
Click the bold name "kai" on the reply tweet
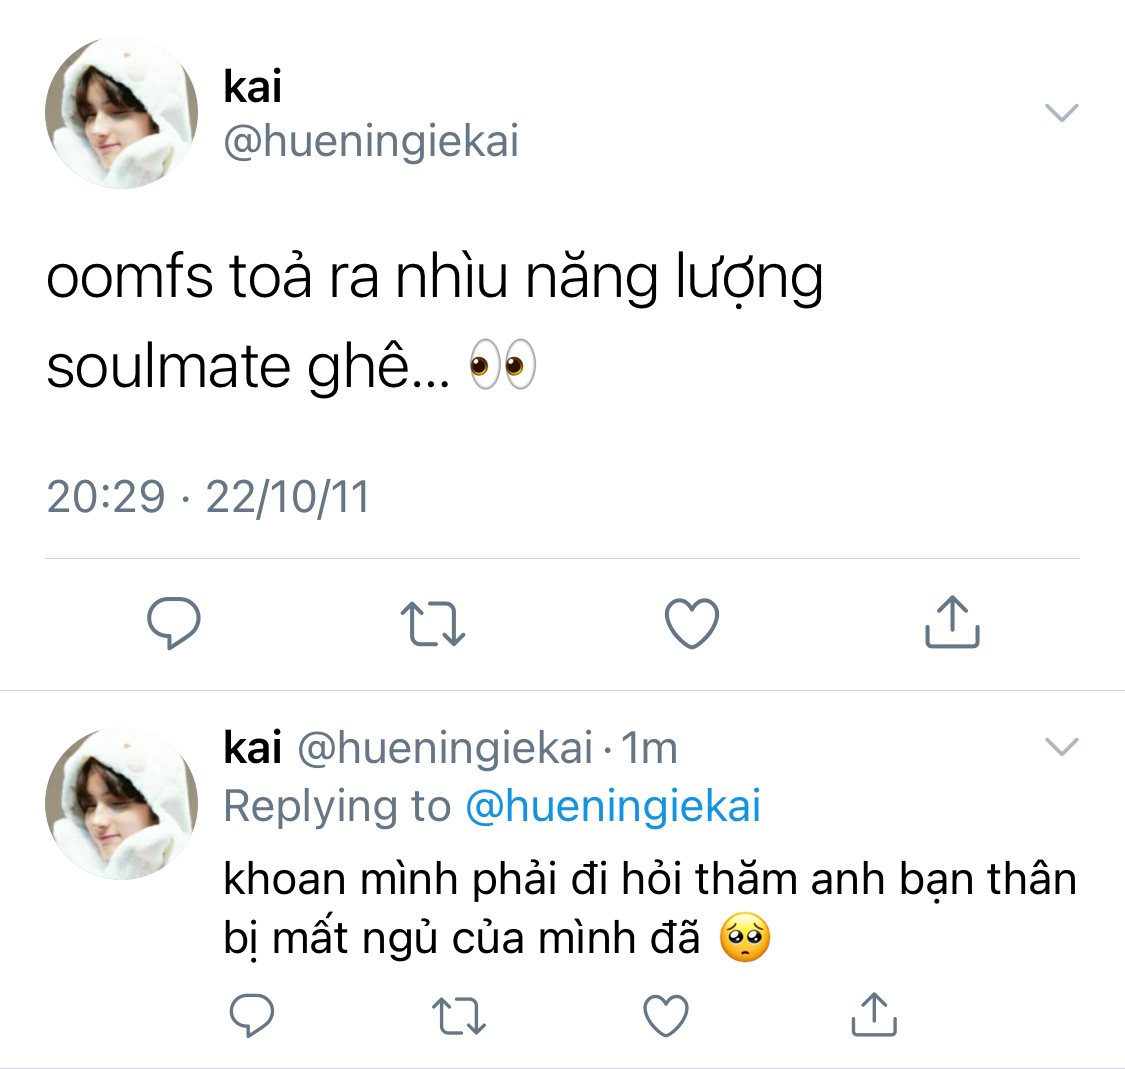point(252,748)
